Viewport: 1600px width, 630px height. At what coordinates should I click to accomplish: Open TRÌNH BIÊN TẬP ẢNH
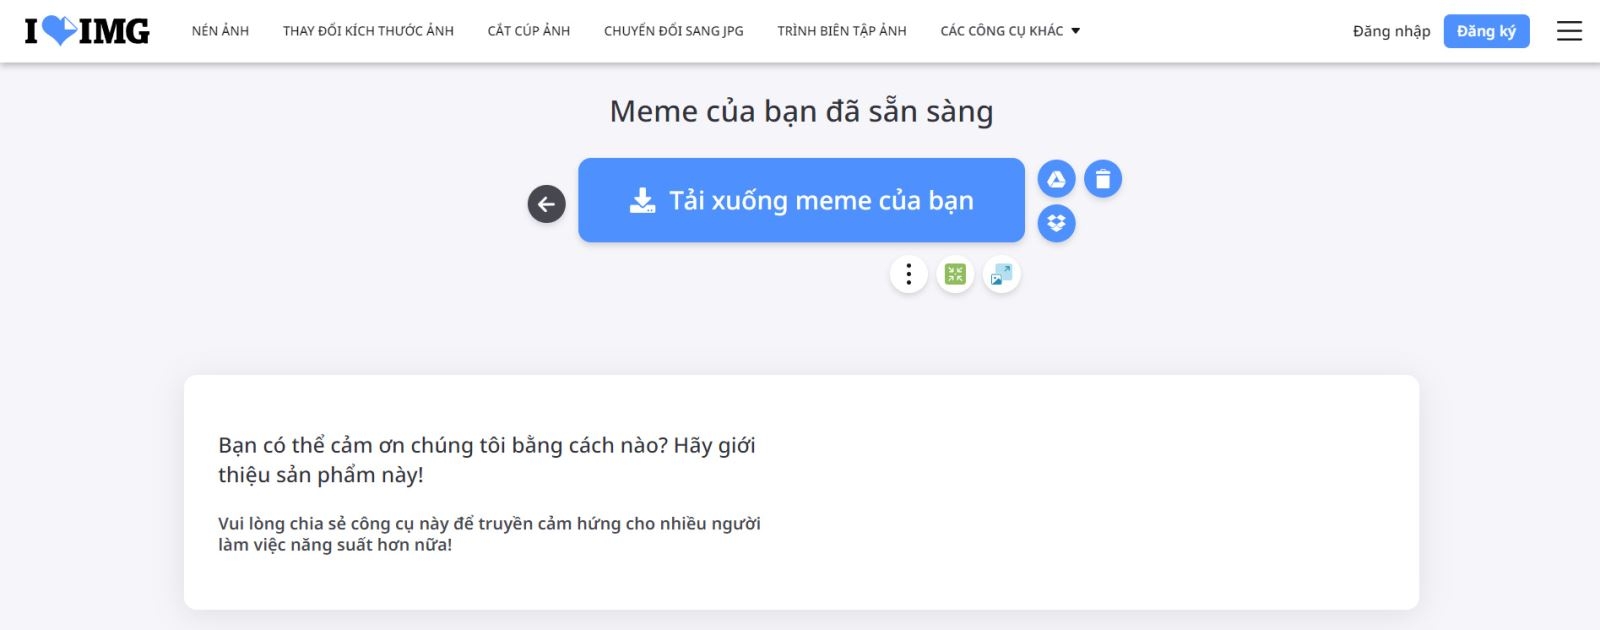pos(842,31)
